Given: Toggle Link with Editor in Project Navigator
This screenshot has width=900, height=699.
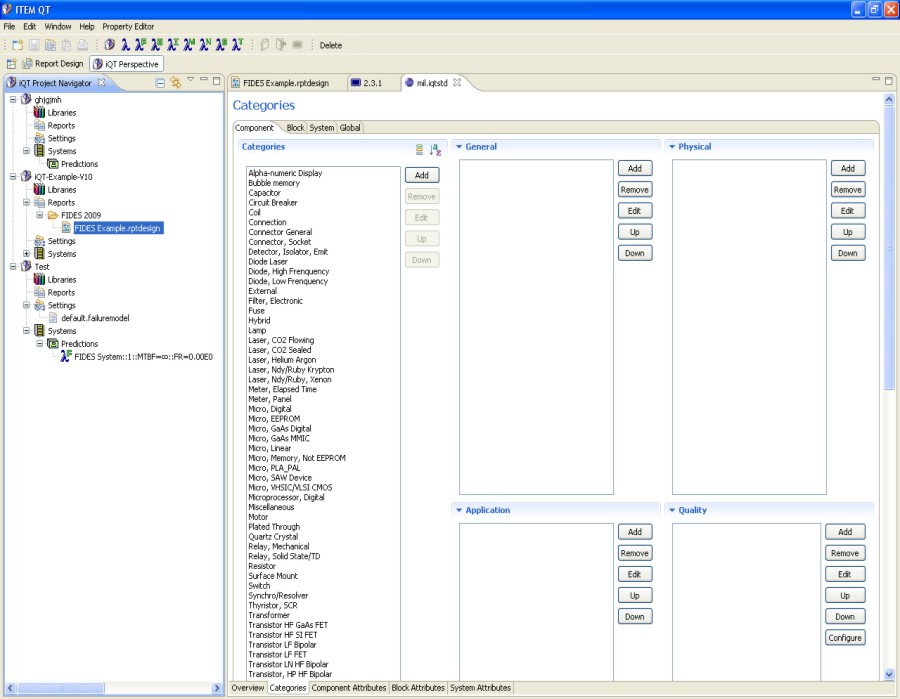Looking at the screenshot, I should 175,82.
